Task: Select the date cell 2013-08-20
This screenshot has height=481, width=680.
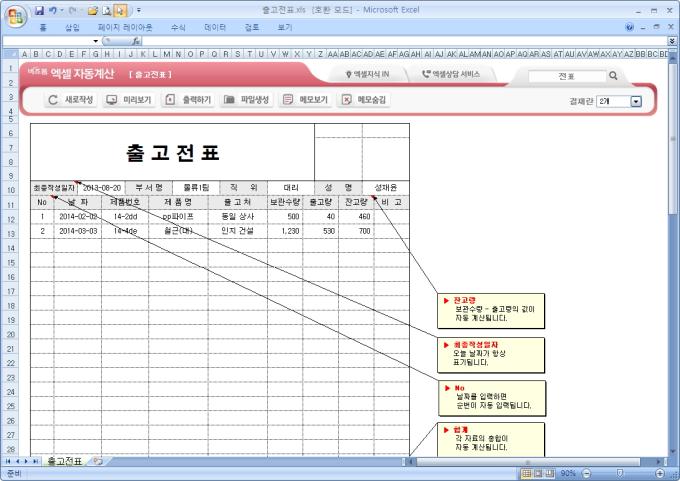Action: coord(101,188)
